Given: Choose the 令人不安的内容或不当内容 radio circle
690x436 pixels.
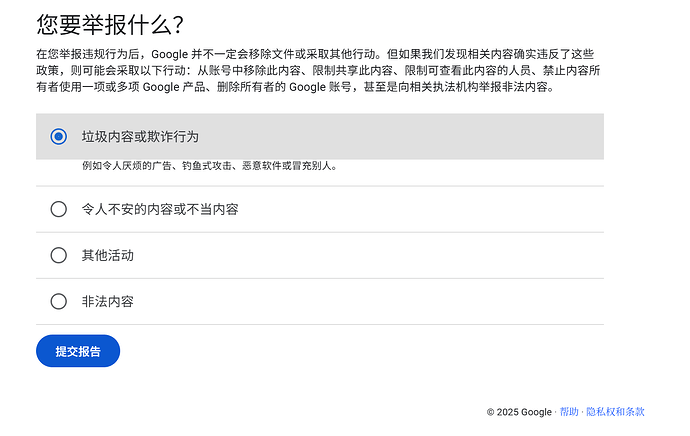Looking at the screenshot, I should click(x=59, y=209).
